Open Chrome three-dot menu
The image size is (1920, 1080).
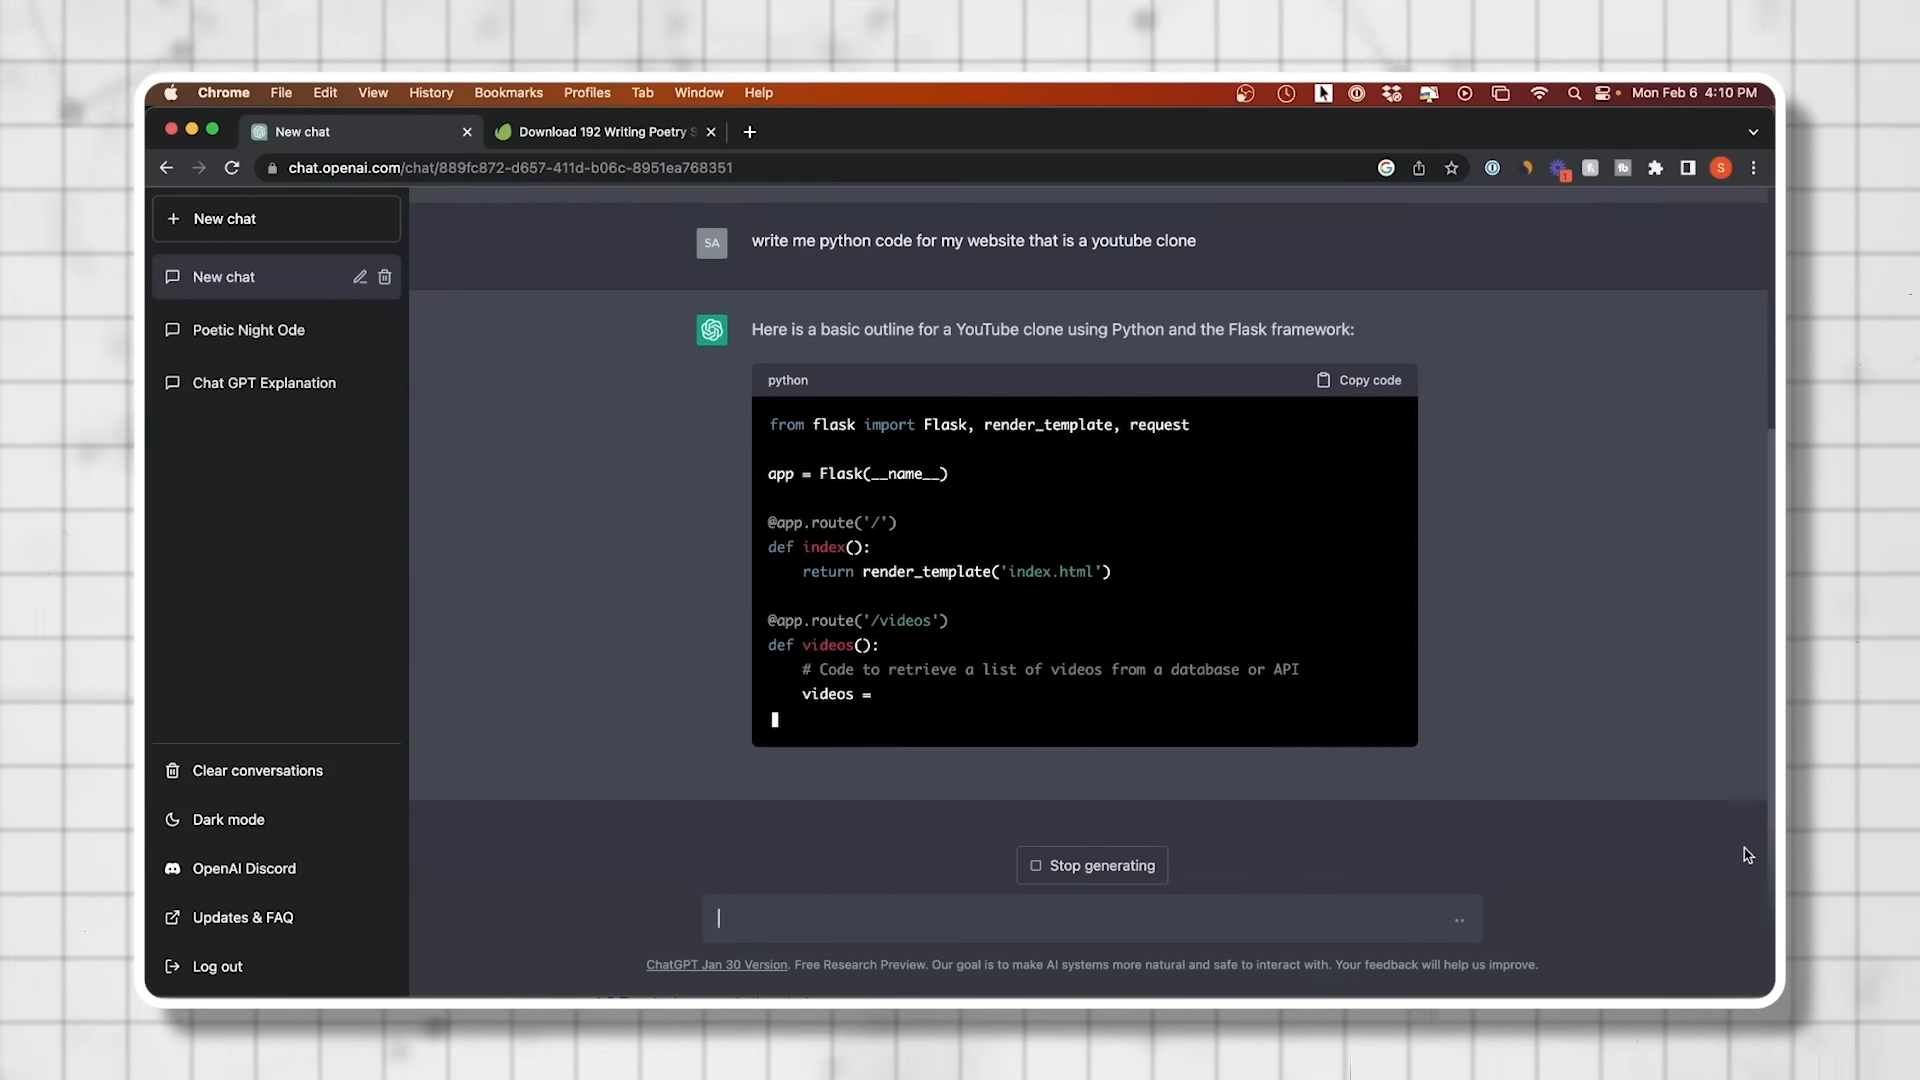point(1753,168)
